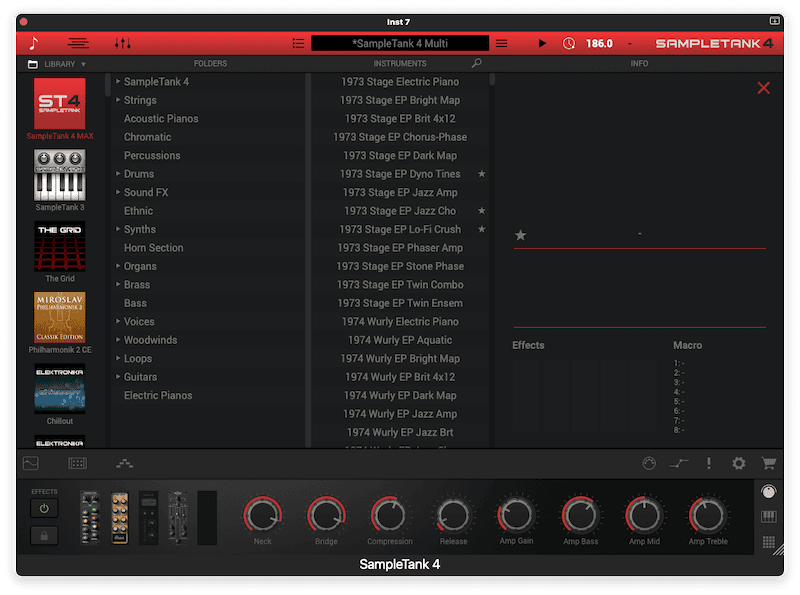
Task: Expand the Synths folder
Action: 118,229
